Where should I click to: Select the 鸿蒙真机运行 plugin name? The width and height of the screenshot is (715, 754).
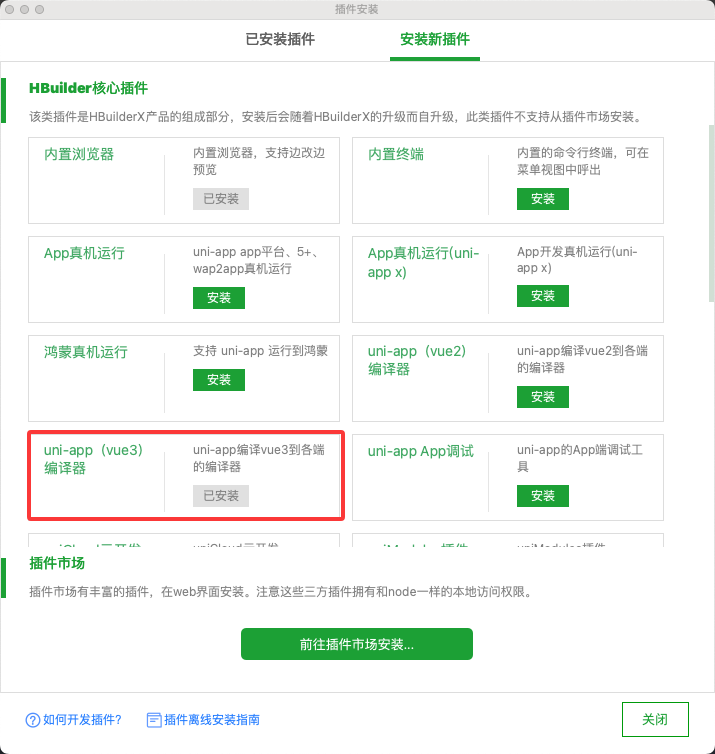coord(86,352)
